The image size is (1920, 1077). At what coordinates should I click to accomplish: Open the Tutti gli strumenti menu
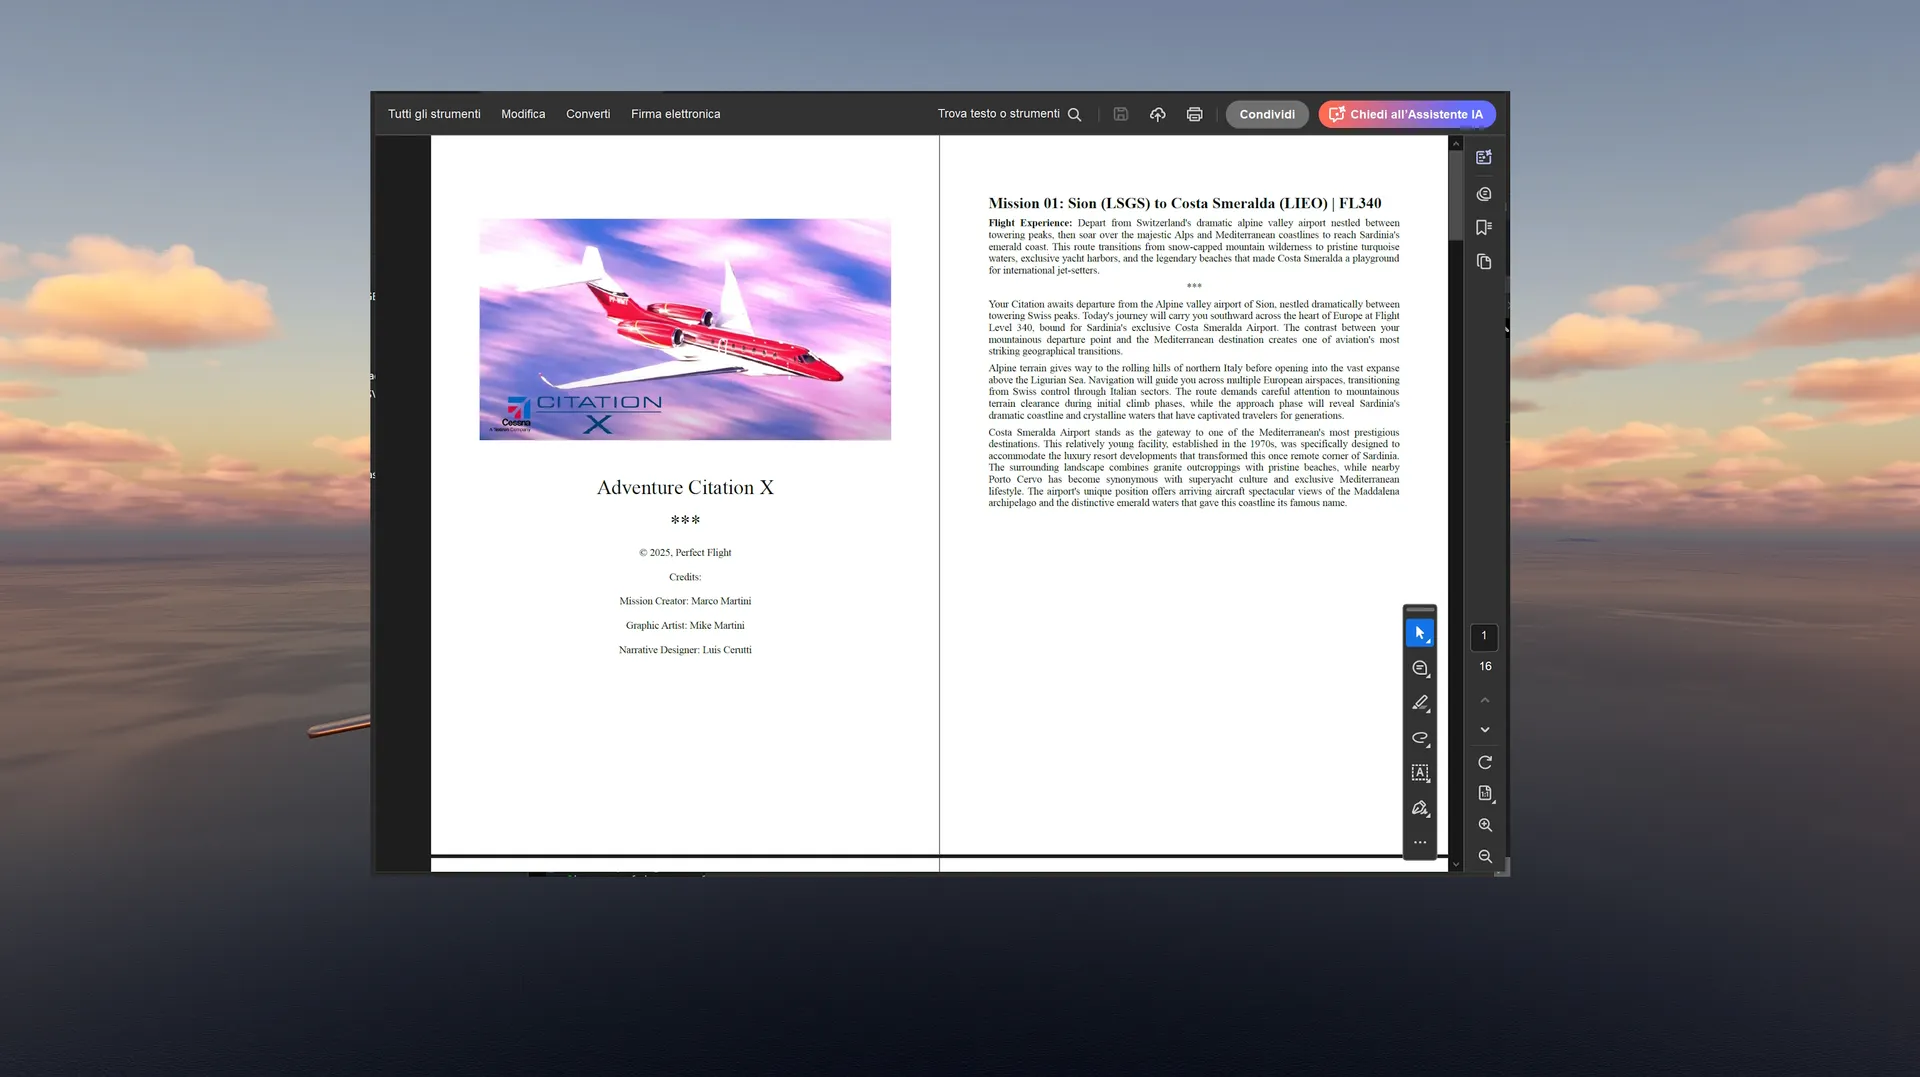pyautogui.click(x=434, y=114)
